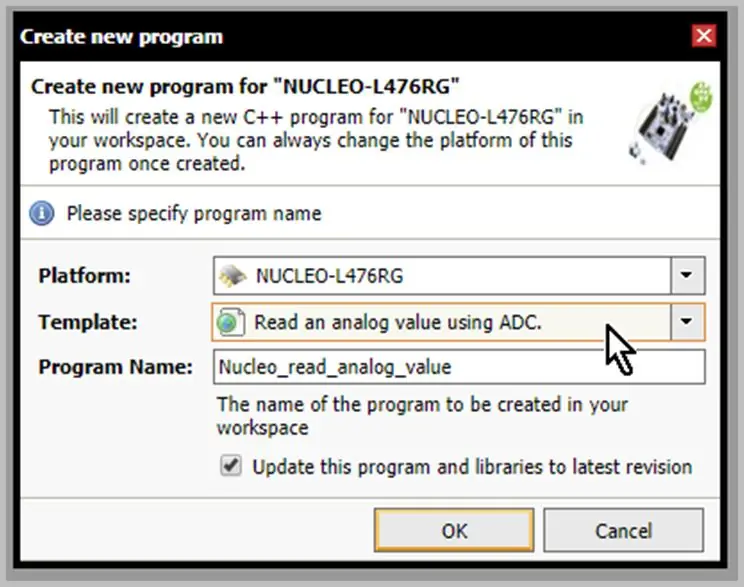
Task: Click the Please specify program name message
Action: (194, 214)
